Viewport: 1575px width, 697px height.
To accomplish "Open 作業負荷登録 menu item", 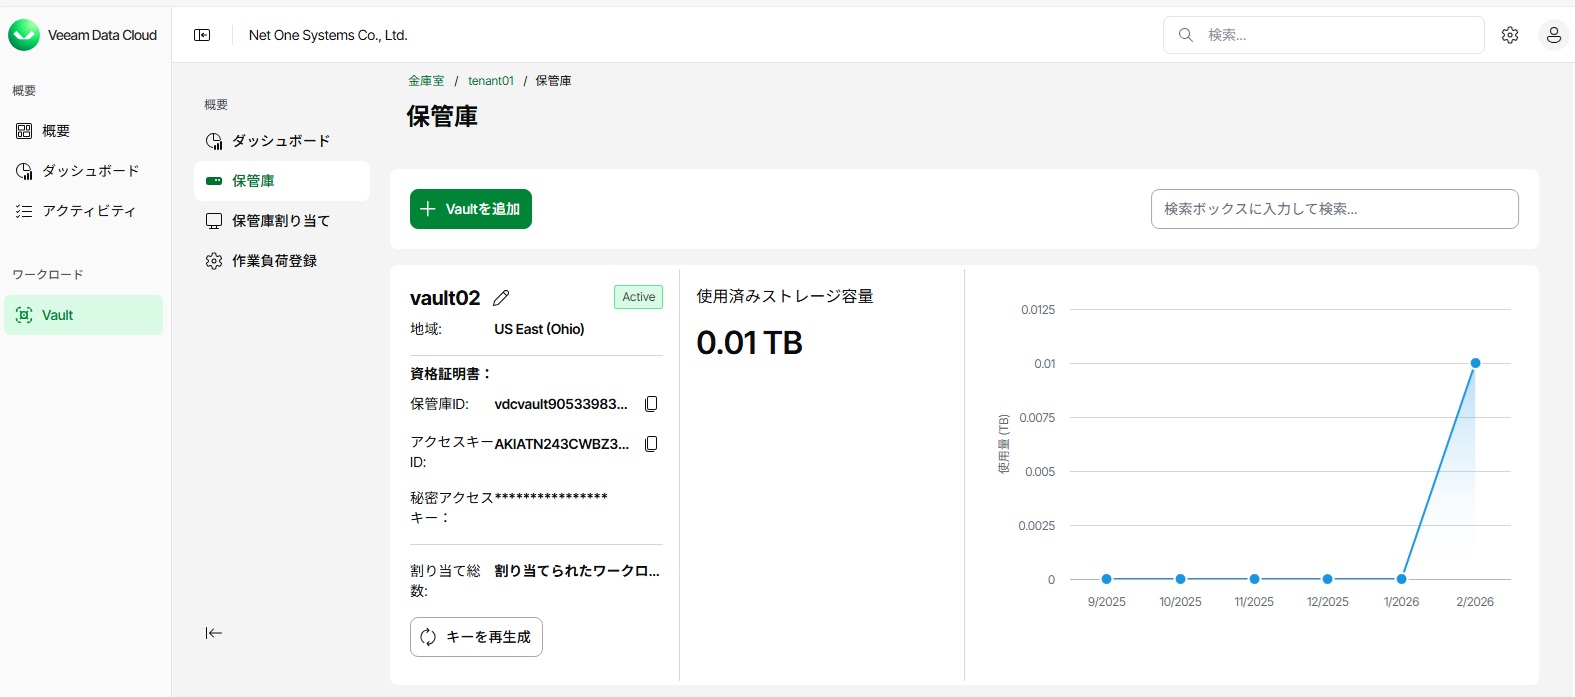I will 274,261.
